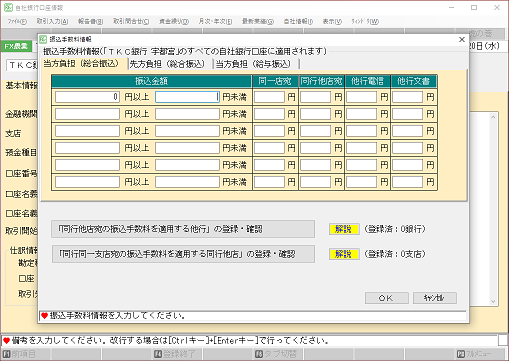Maximize the 自社銀行口座情報 window
509x361 pixels.
[474, 7]
